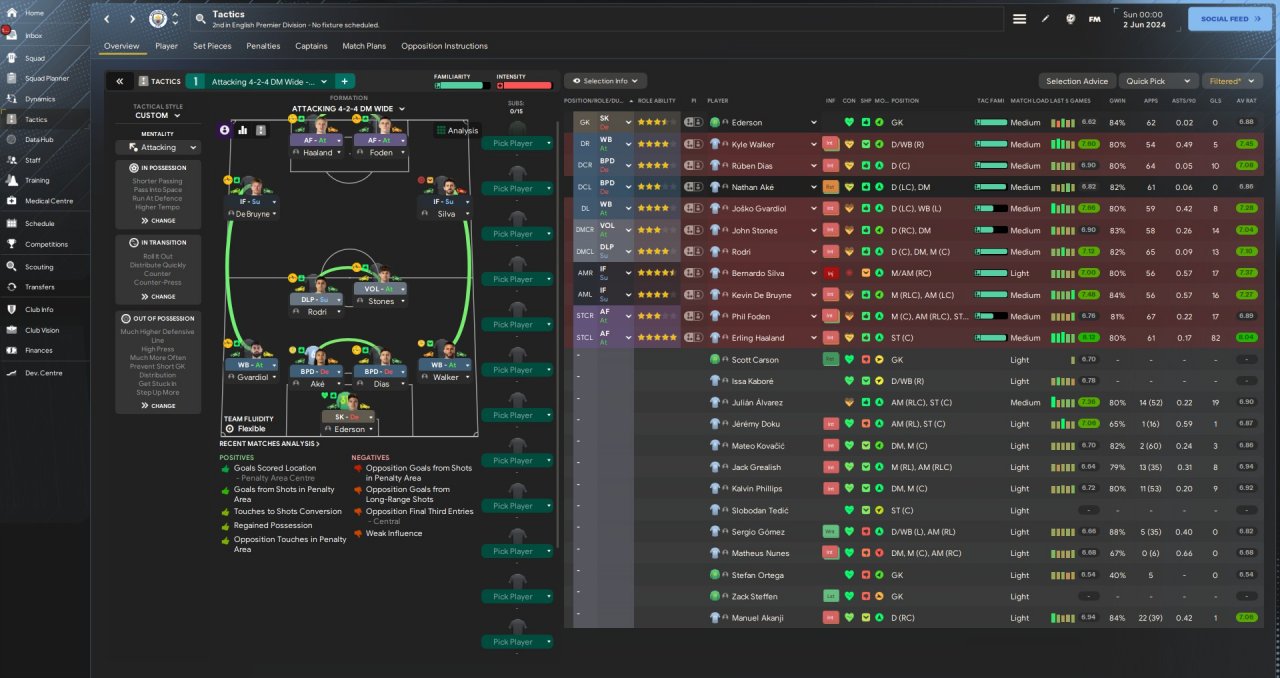The height and width of the screenshot is (678, 1280).
Task: Click the Selection Advice button
Action: coord(1077,81)
